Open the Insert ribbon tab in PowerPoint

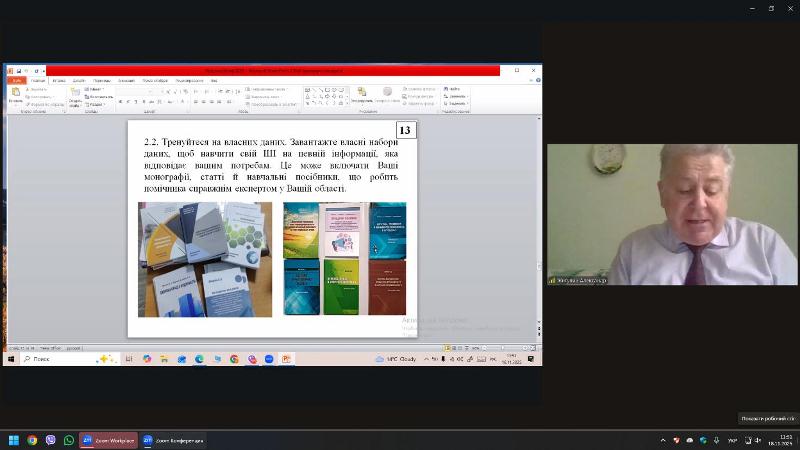click(x=59, y=80)
